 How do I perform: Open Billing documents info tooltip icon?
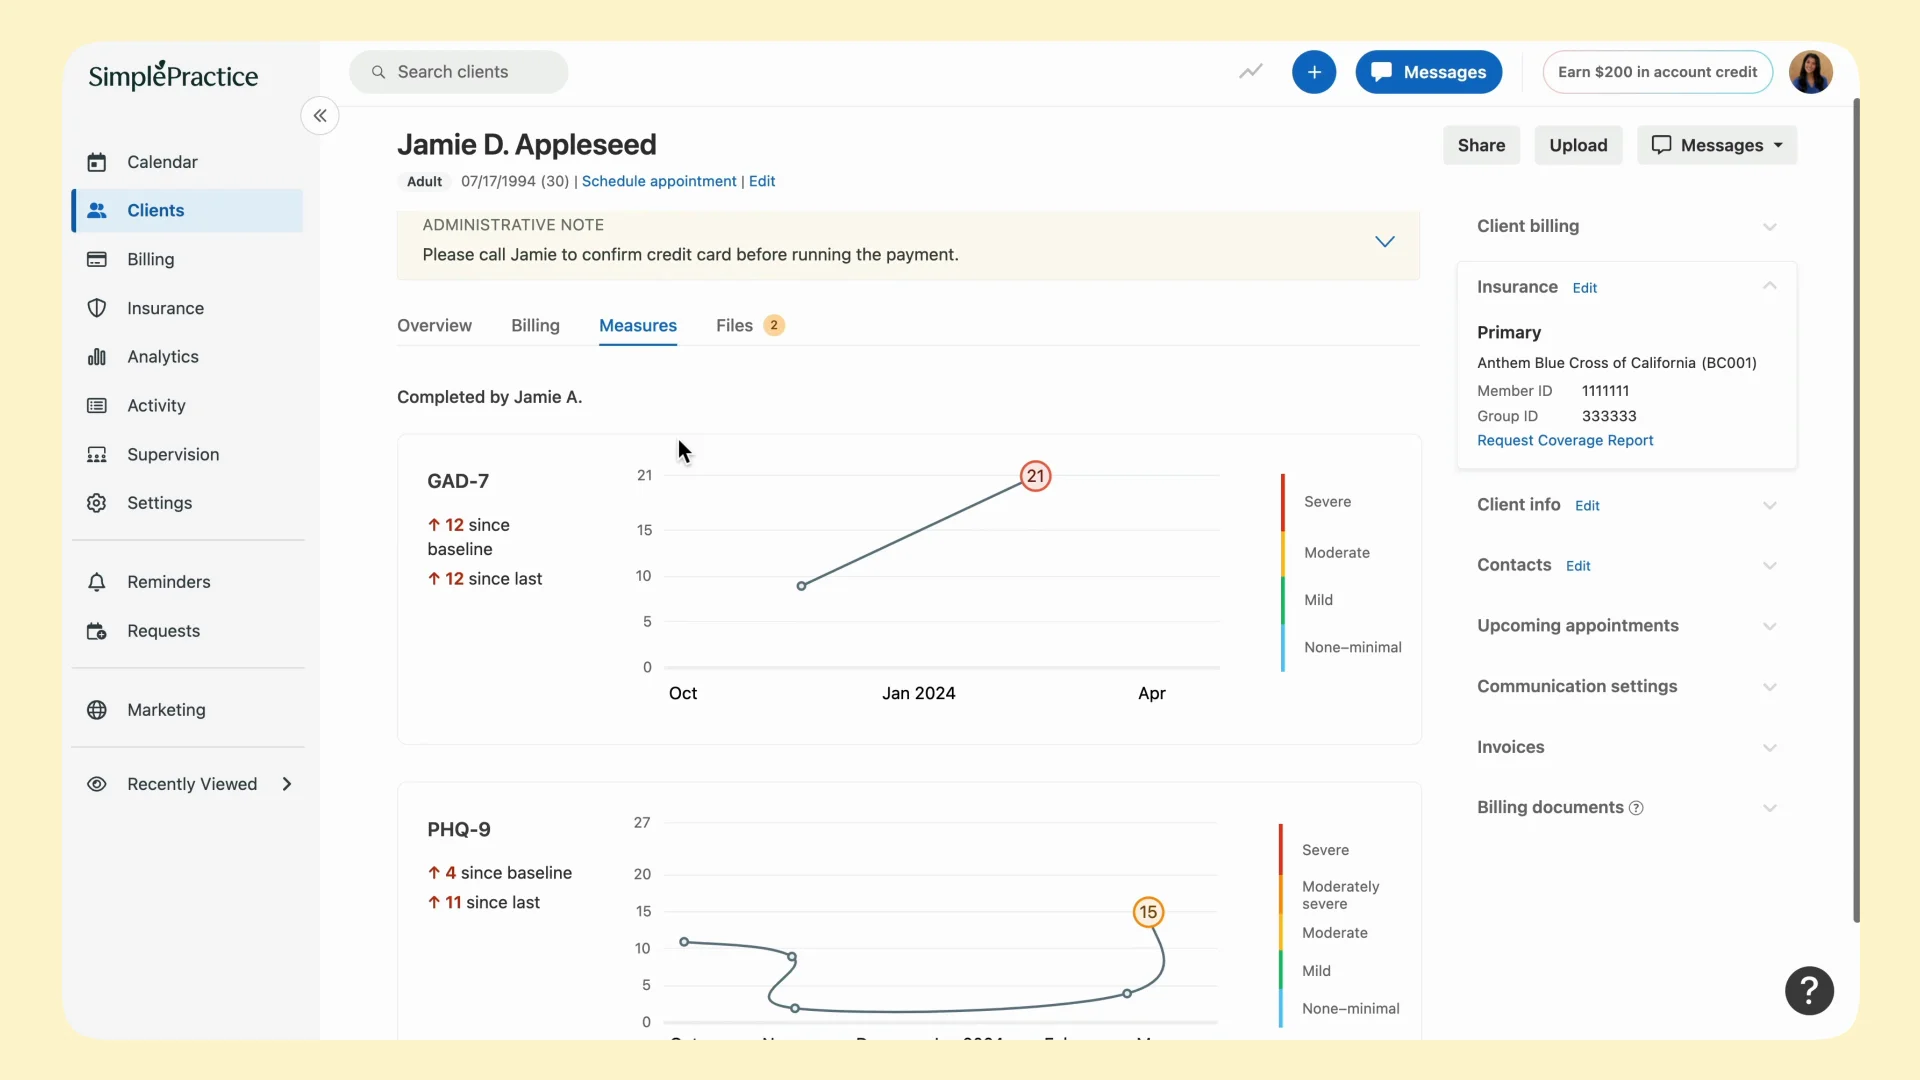[1636, 808]
